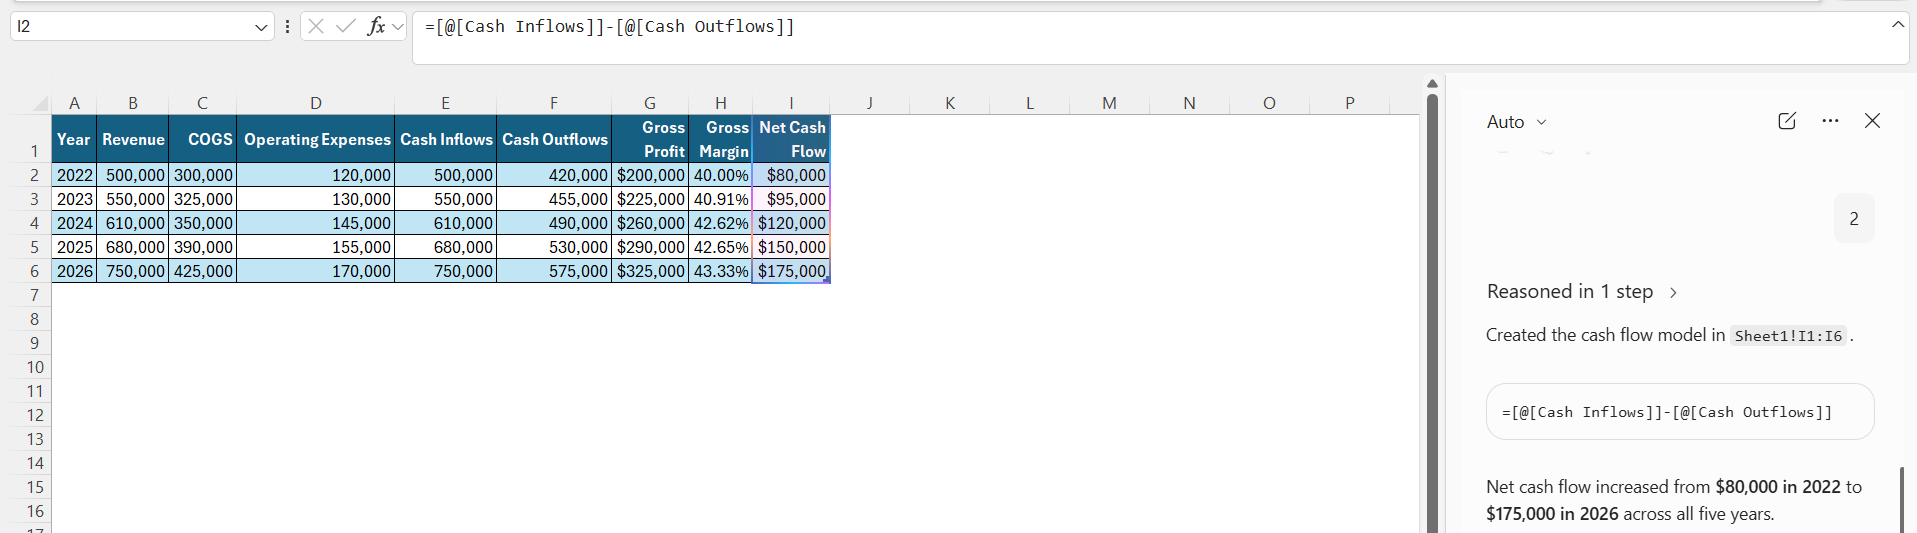Close the assistant side panel
Screen dimensions: 1917x533
[1873, 121]
